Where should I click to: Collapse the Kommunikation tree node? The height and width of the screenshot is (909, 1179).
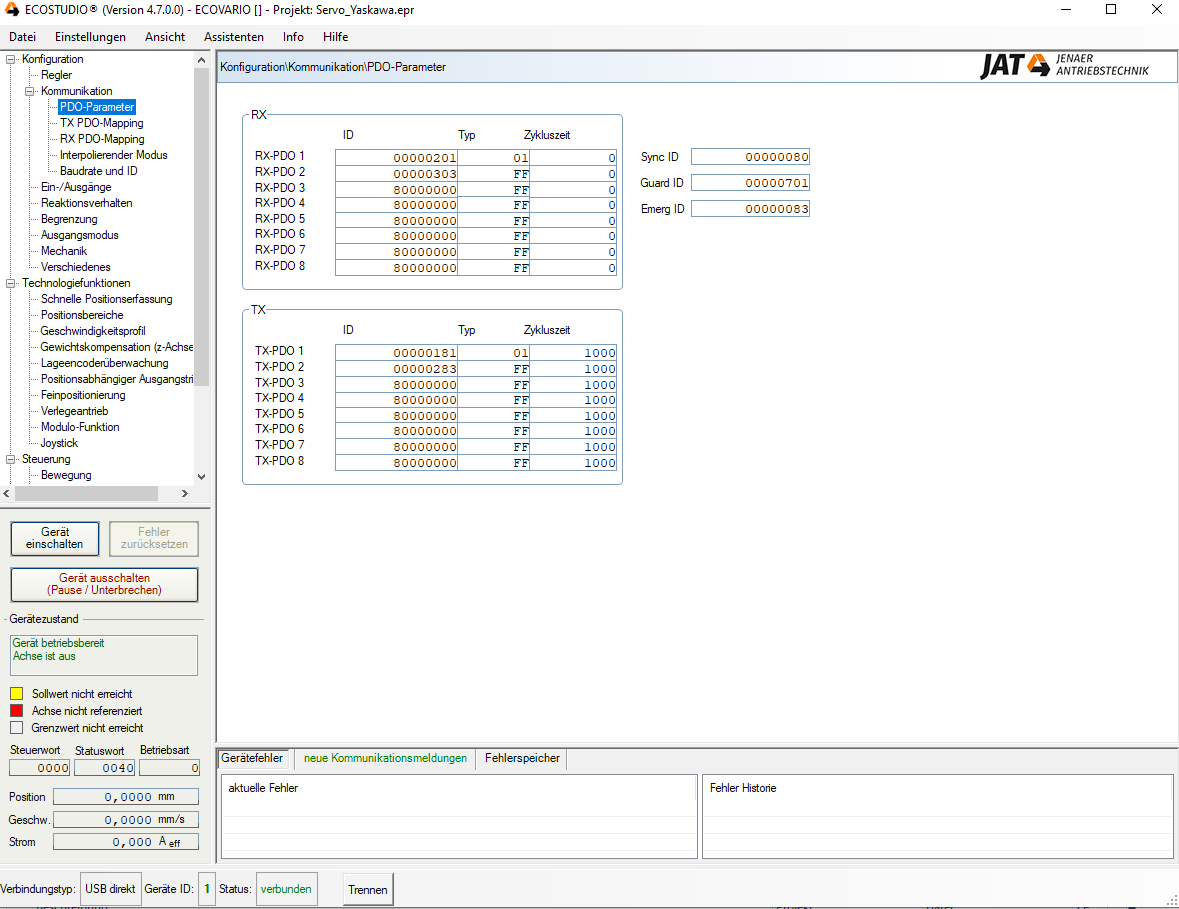pos(29,91)
